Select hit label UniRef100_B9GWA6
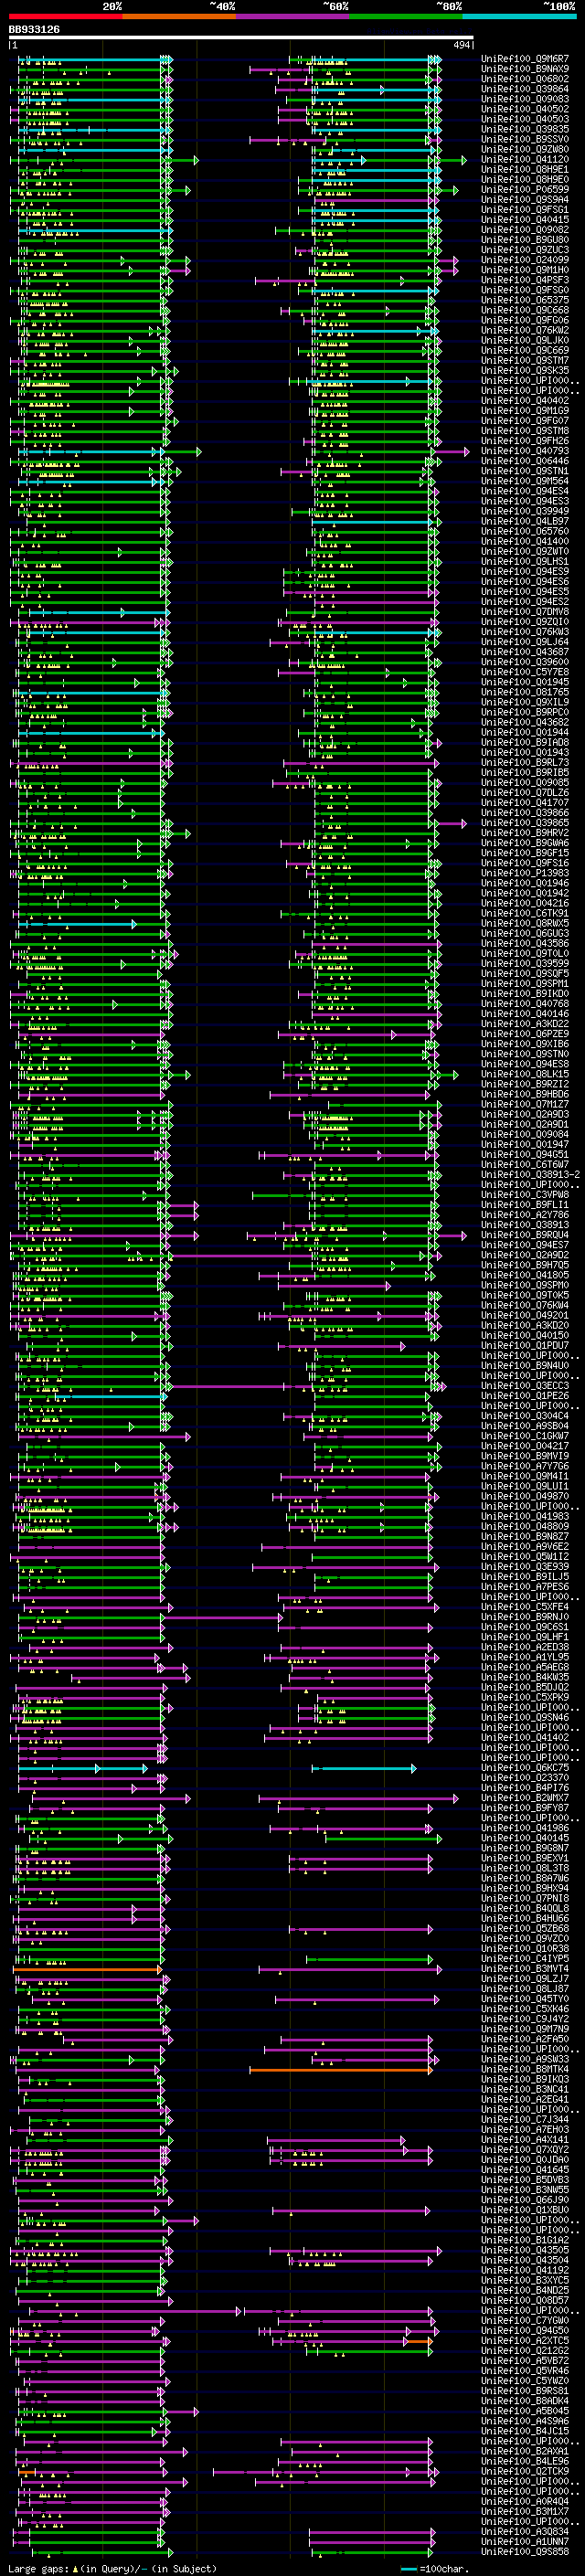Image resolution: width=585 pixels, height=2576 pixels. pos(525,843)
